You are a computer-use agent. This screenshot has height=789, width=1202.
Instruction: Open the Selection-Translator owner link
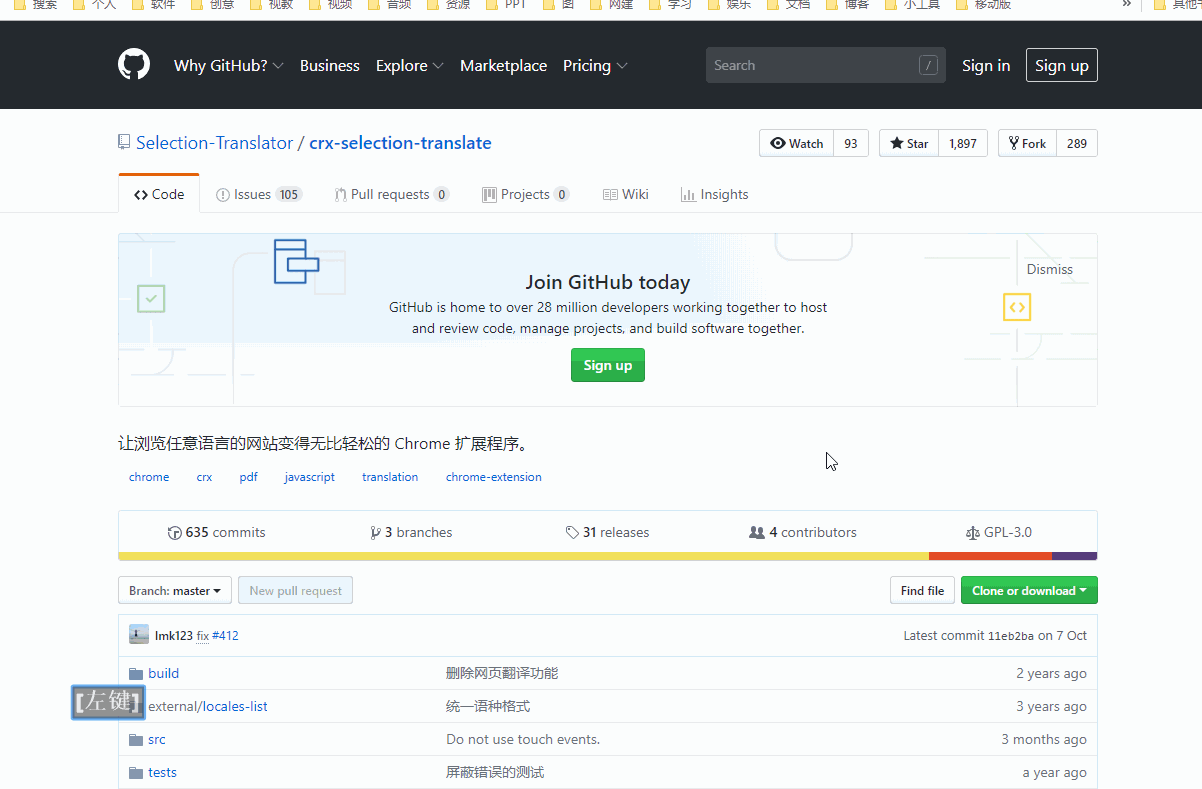(x=215, y=143)
